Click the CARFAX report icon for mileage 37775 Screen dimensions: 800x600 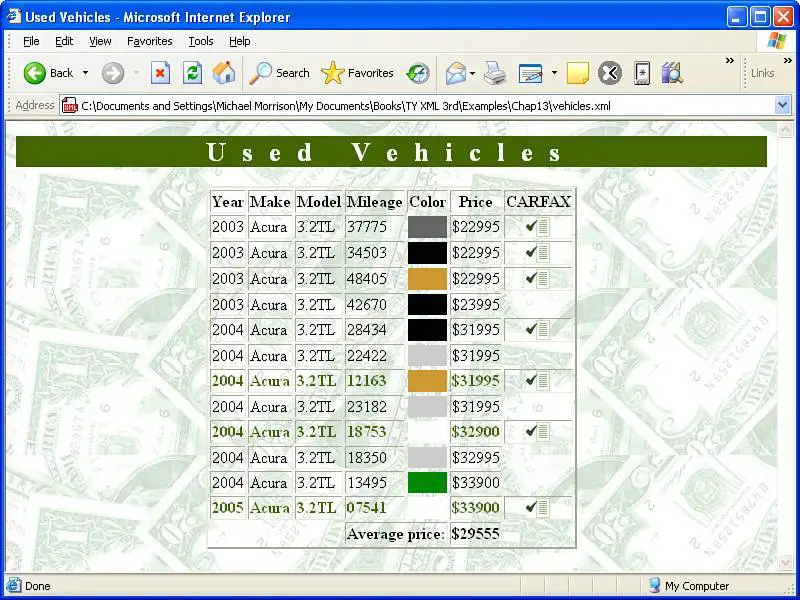[537, 227]
